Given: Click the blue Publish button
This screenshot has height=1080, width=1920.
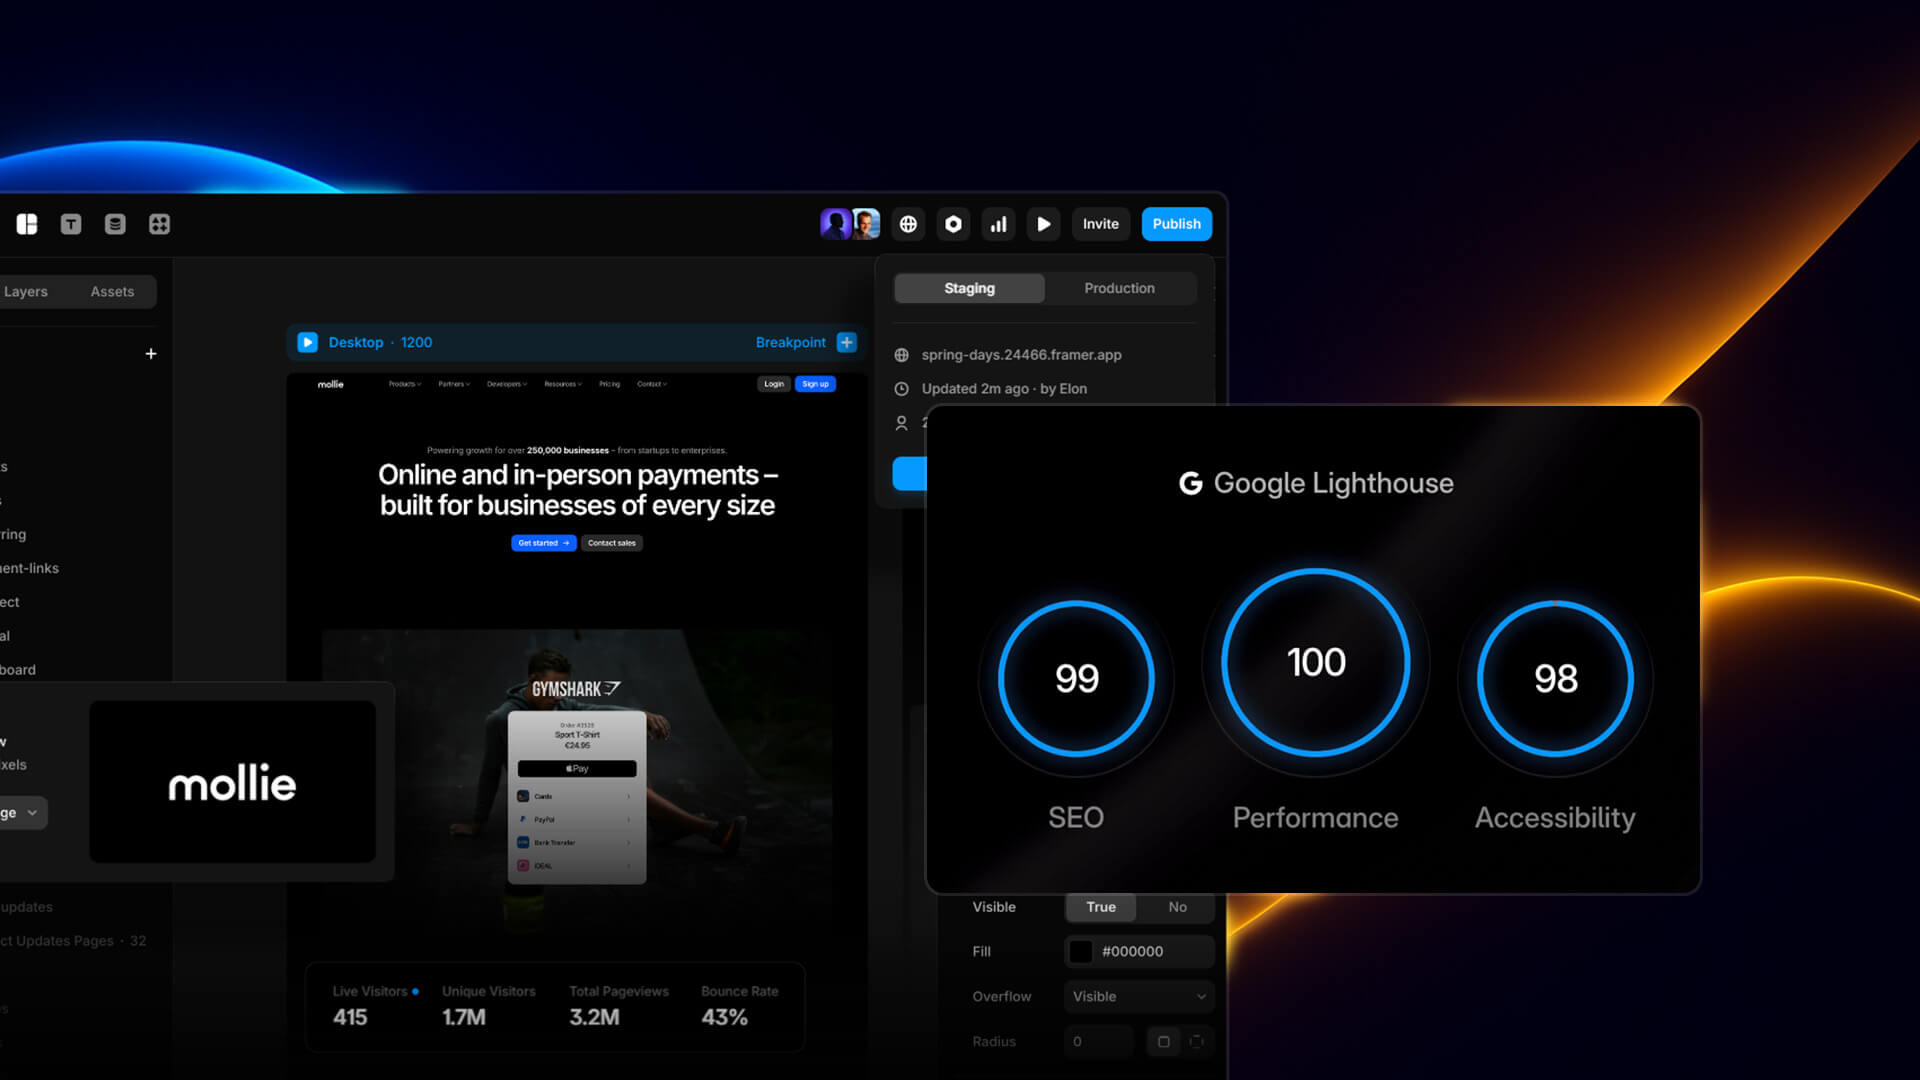Looking at the screenshot, I should (1176, 224).
